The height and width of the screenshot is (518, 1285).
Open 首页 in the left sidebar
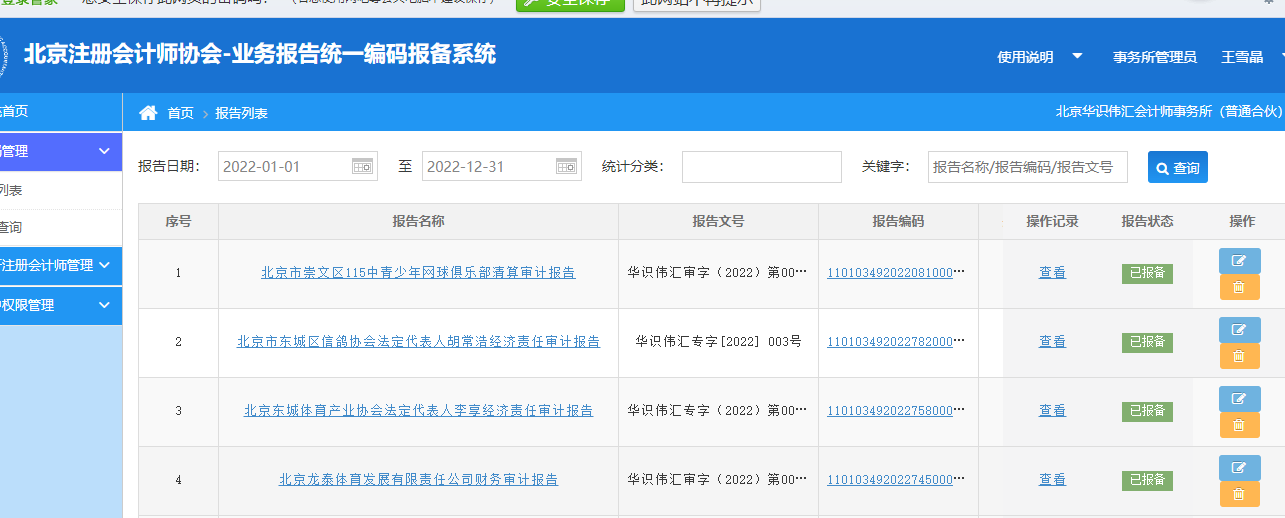coord(14,112)
